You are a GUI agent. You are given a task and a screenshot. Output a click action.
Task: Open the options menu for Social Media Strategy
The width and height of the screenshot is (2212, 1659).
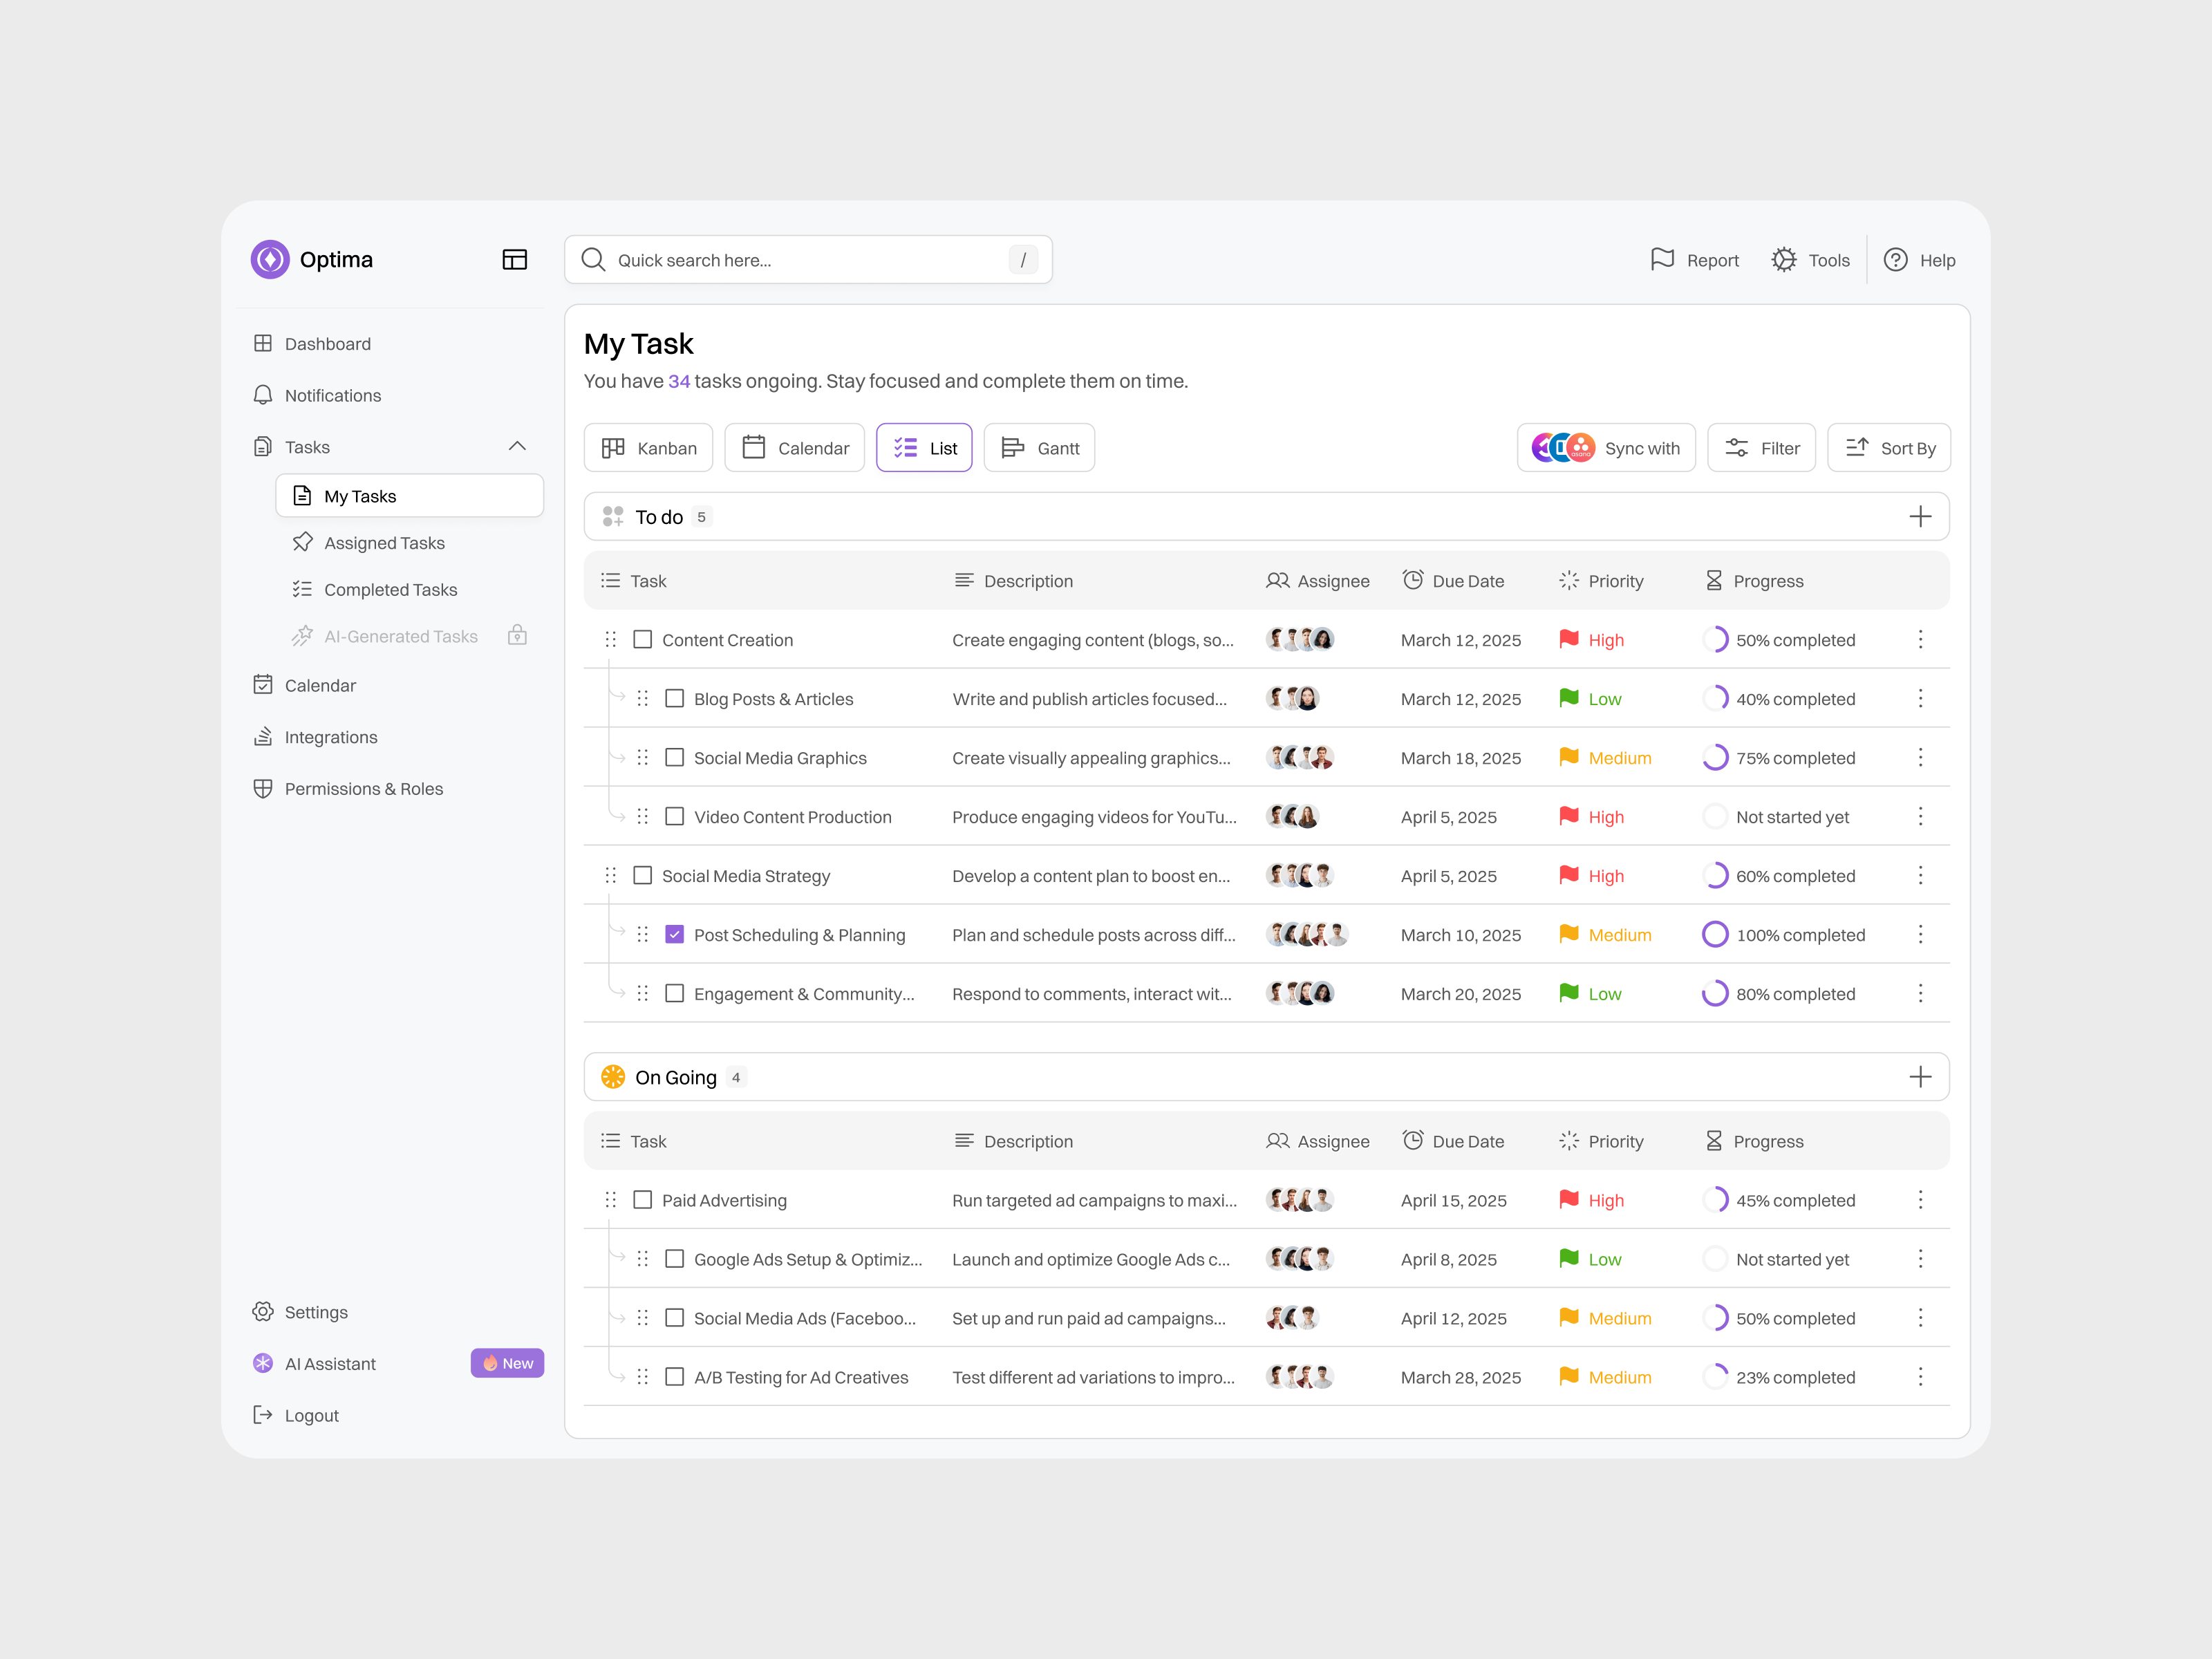[1920, 875]
